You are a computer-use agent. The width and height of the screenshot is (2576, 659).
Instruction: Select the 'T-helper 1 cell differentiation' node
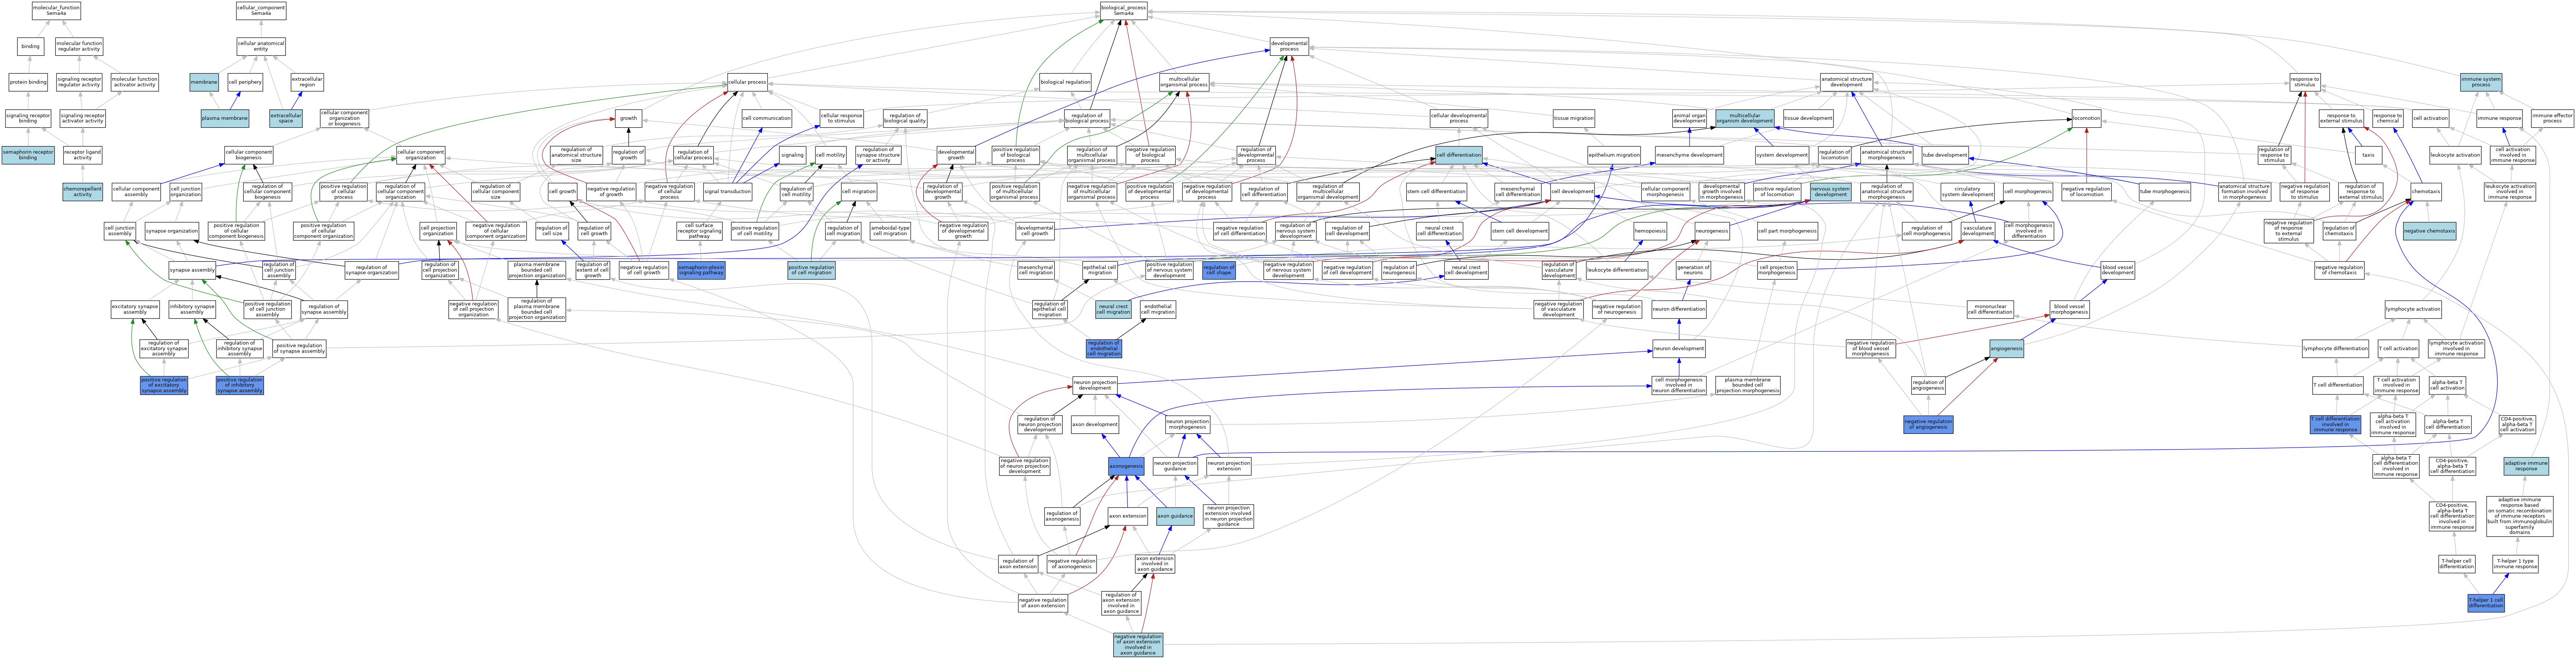(x=2486, y=603)
